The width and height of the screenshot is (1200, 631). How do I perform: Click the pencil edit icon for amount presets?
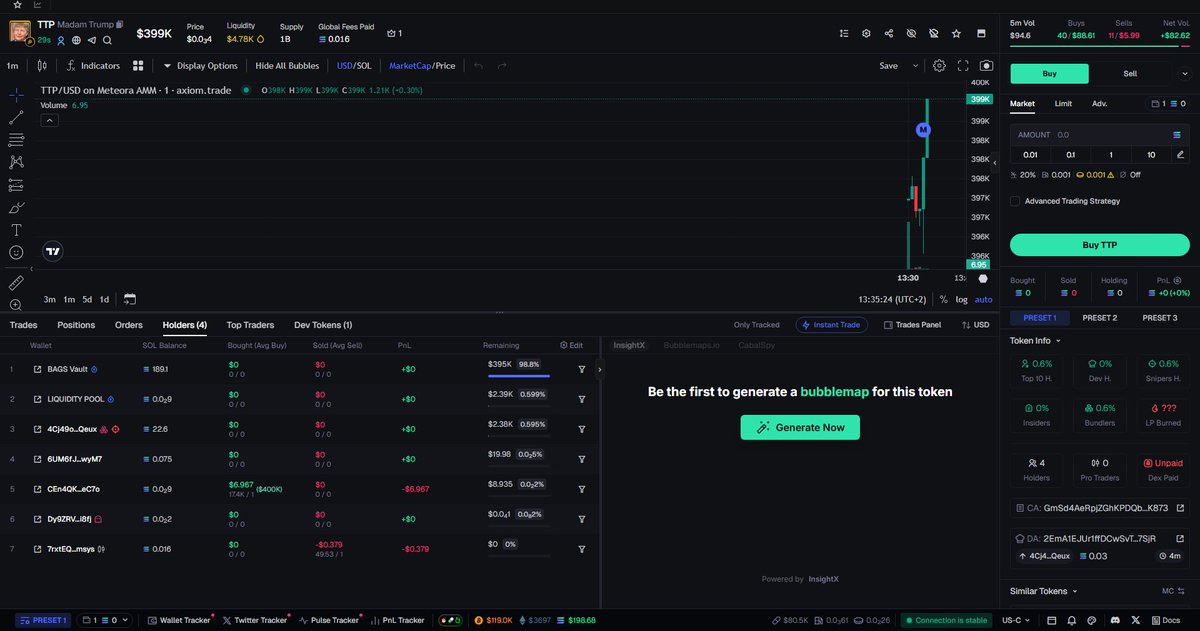tap(1180, 154)
